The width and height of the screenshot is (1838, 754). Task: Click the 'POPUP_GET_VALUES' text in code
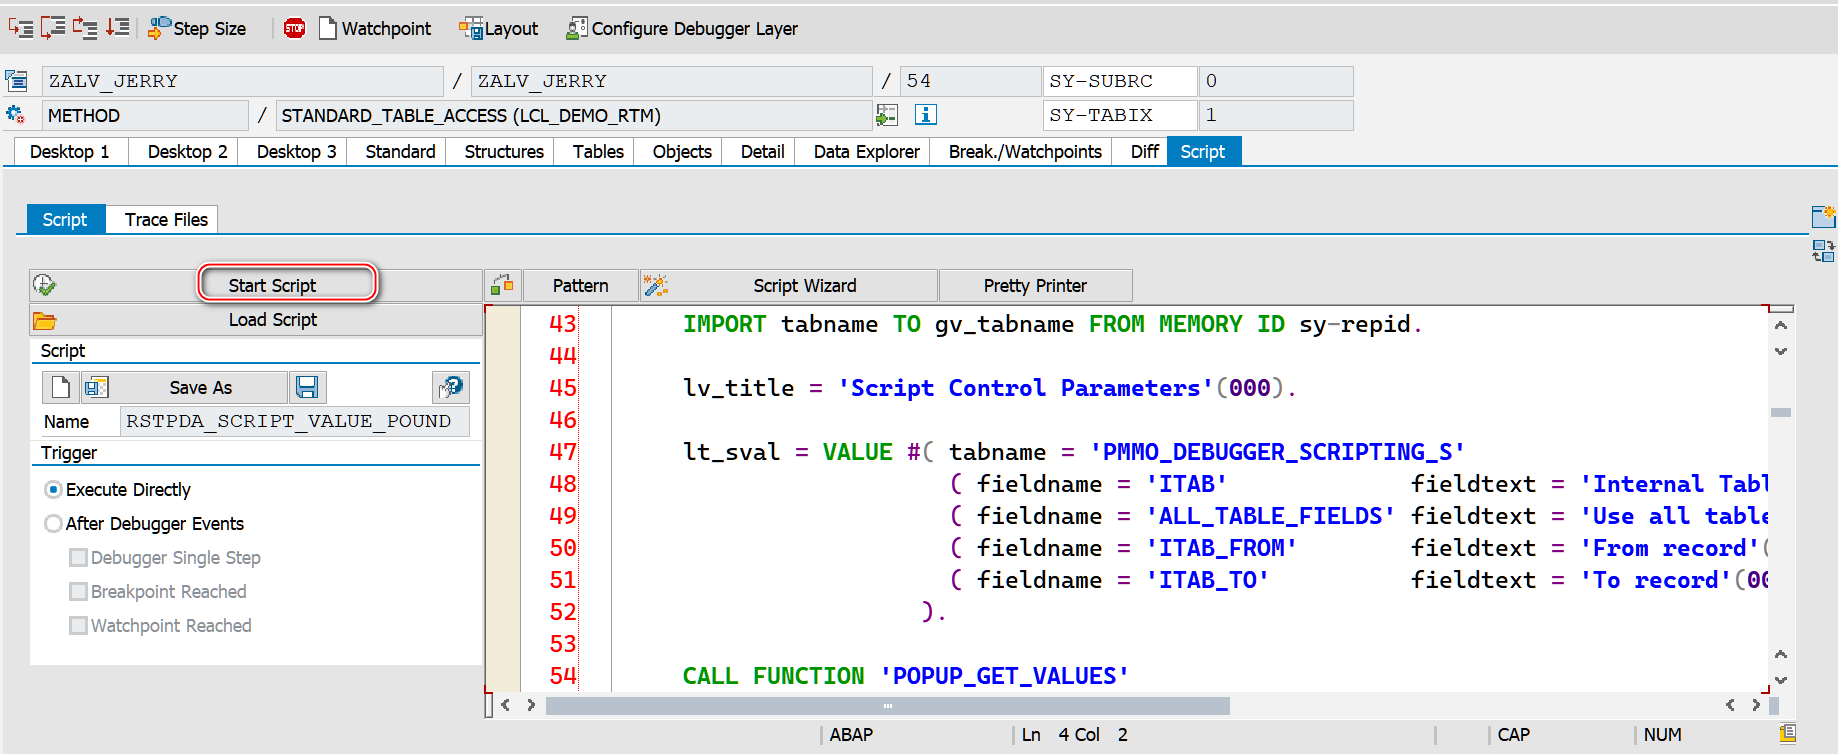tap(1004, 676)
